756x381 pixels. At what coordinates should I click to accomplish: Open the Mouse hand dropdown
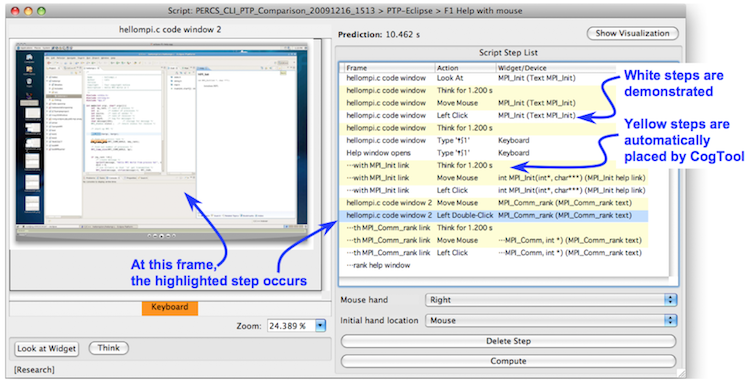pyautogui.click(x=551, y=299)
